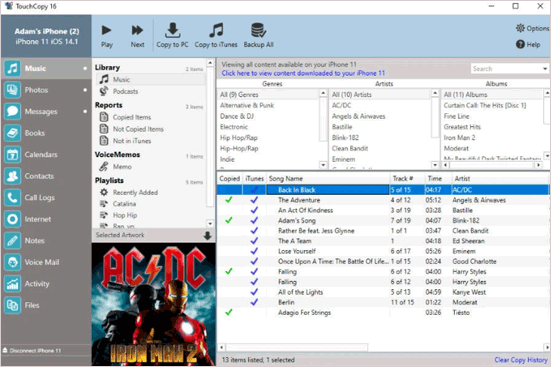Select the Alternative & Punk genre
This screenshot has width=551, height=367.
click(247, 105)
